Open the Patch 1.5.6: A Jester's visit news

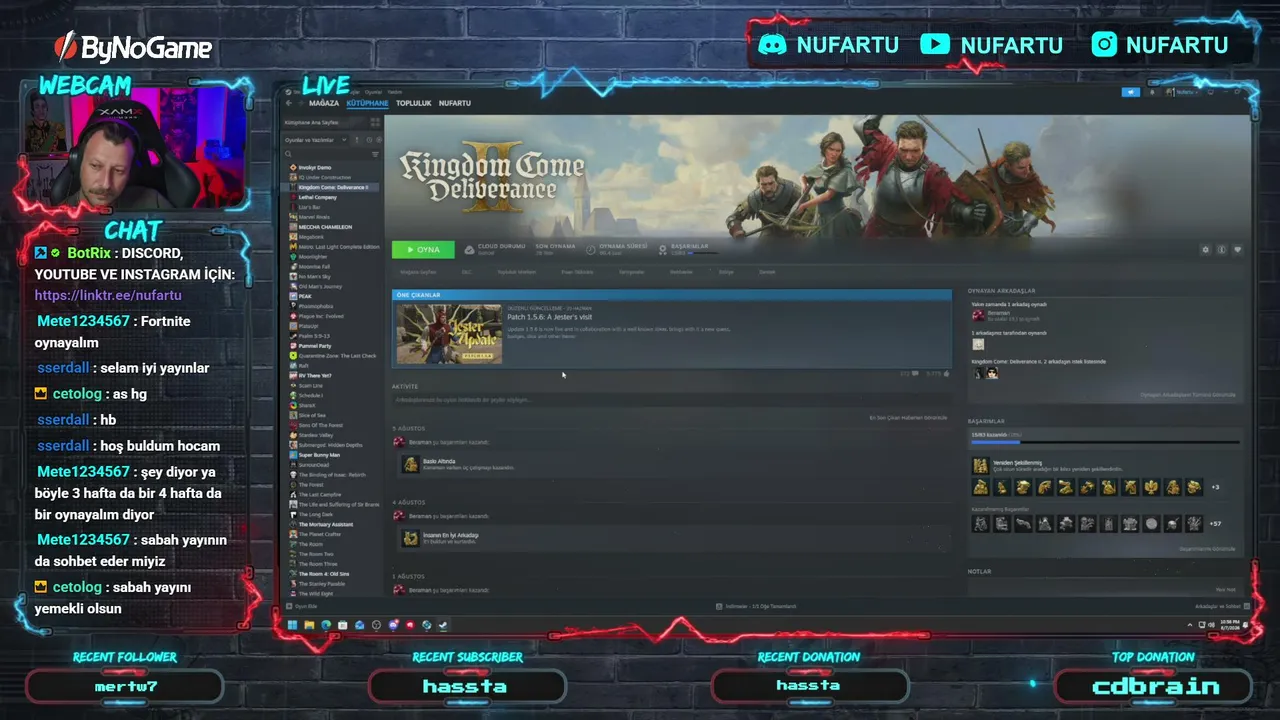coord(549,317)
